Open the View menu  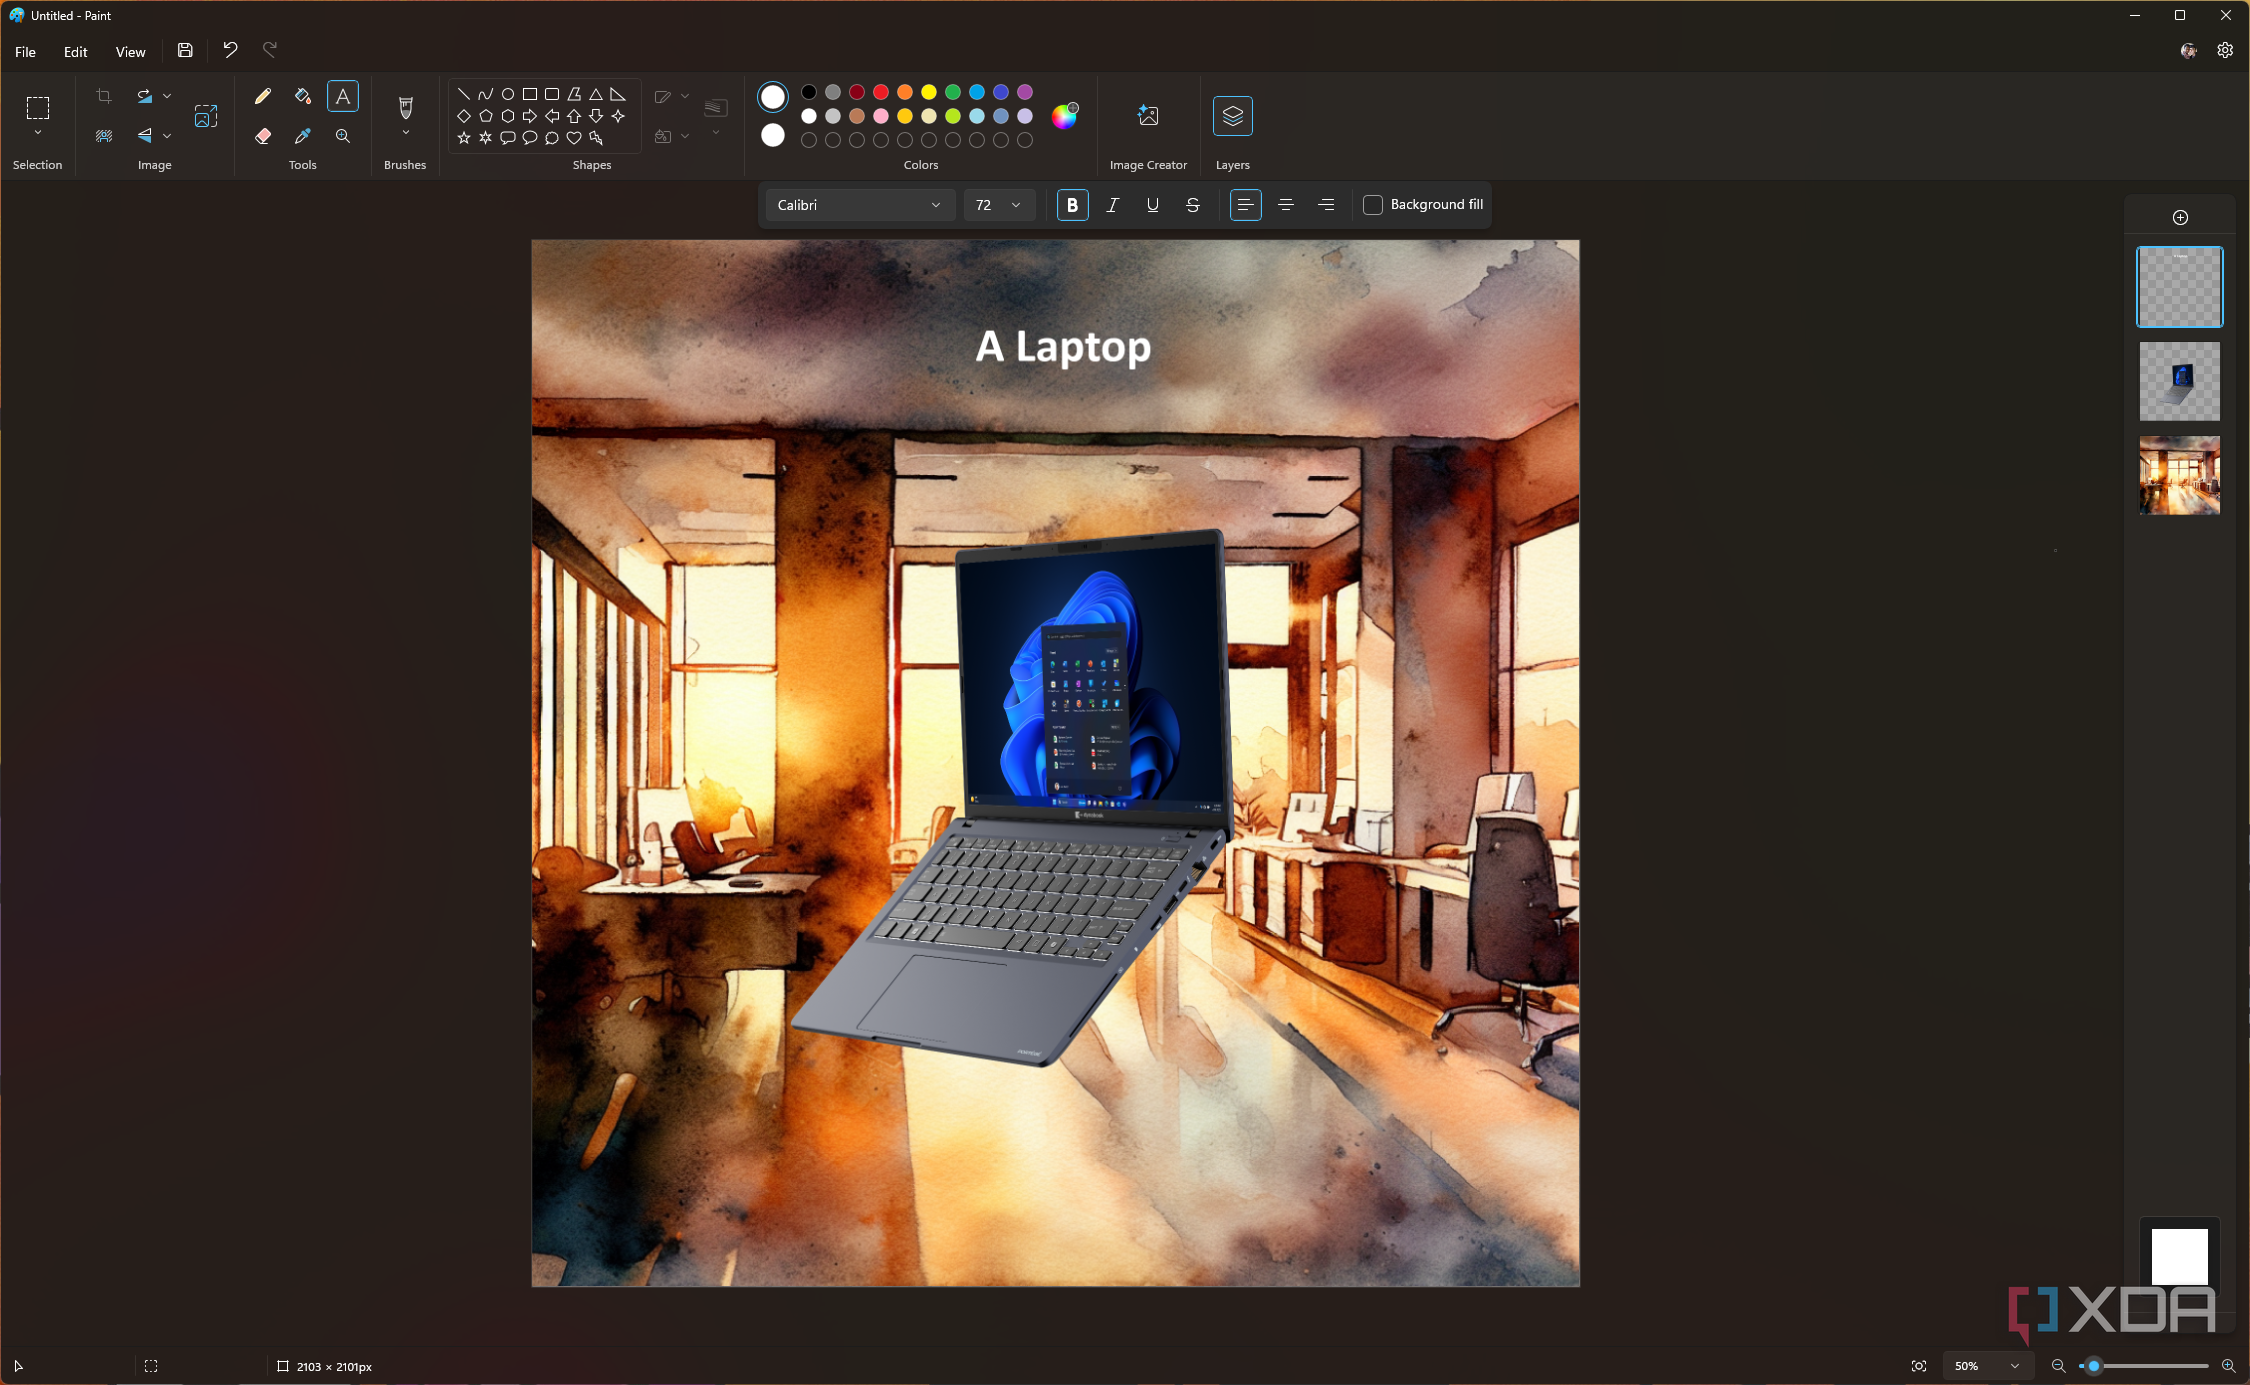(x=130, y=52)
